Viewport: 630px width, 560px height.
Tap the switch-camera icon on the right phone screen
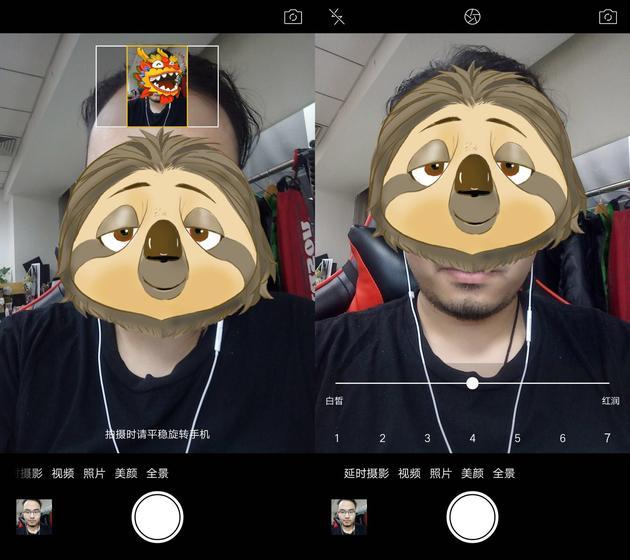coord(608,17)
